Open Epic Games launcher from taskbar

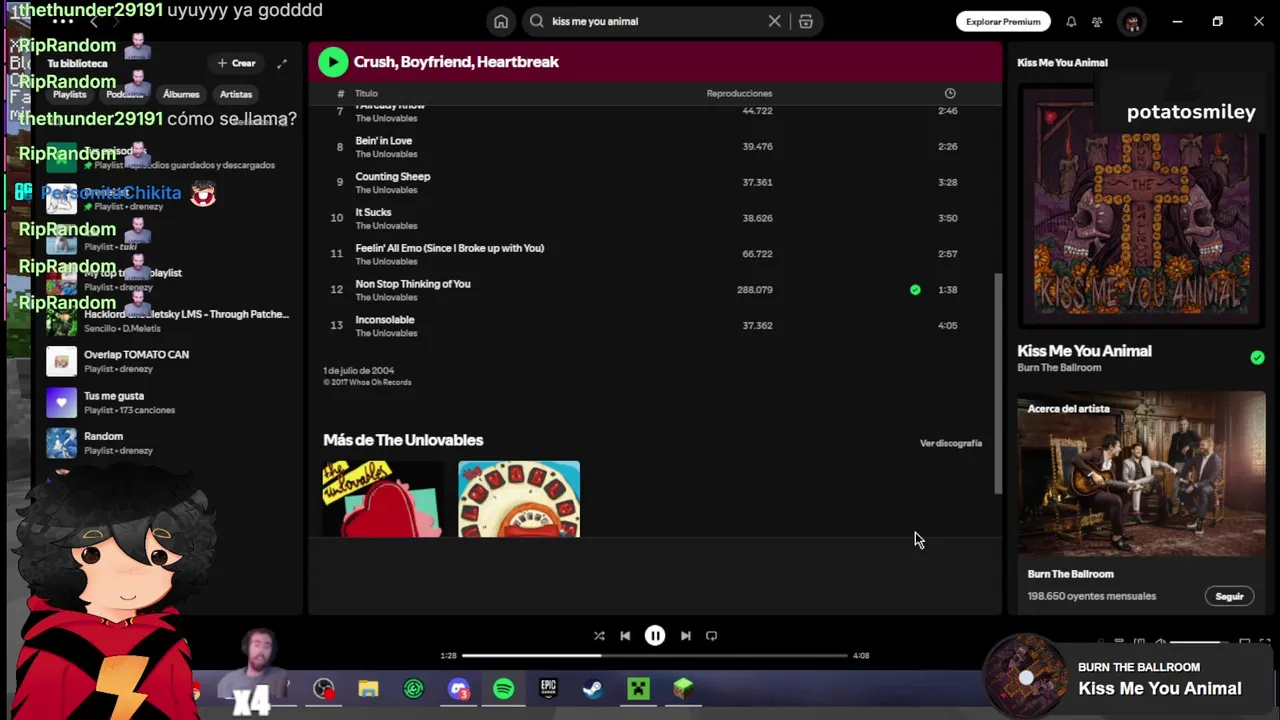click(548, 689)
